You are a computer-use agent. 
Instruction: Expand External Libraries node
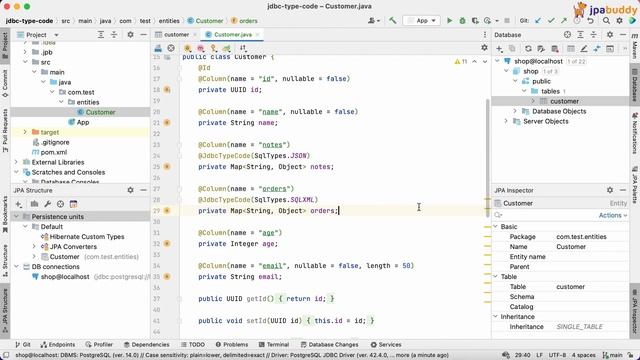tap(16, 162)
